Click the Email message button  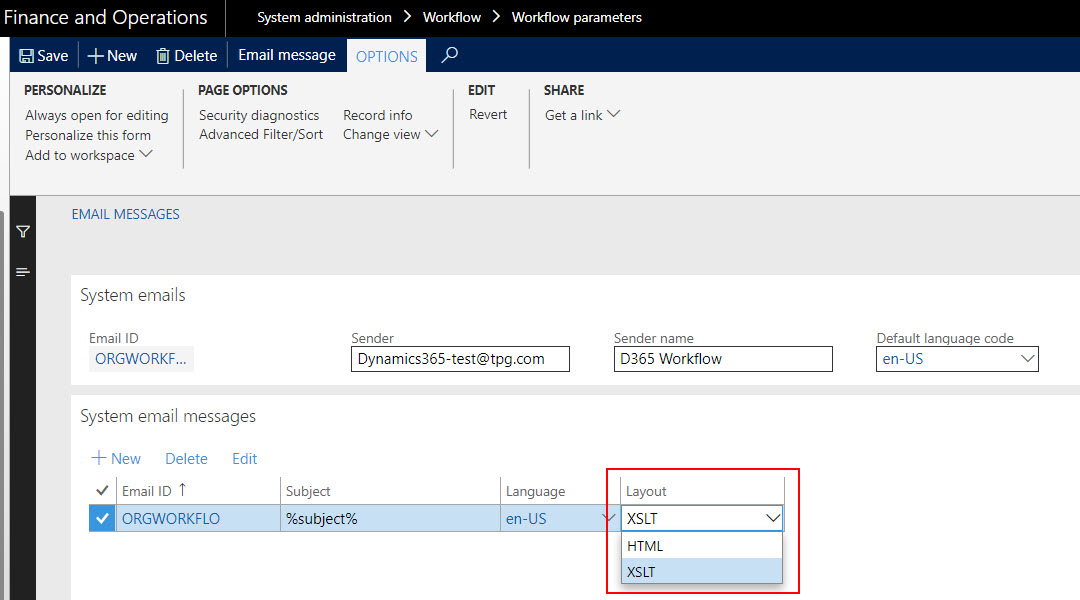[x=286, y=55]
